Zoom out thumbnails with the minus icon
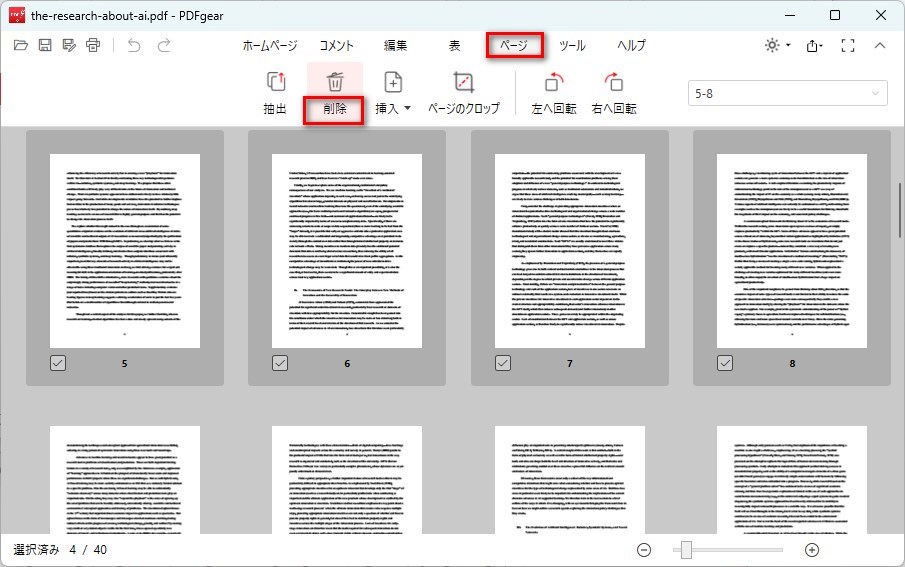 tap(644, 550)
